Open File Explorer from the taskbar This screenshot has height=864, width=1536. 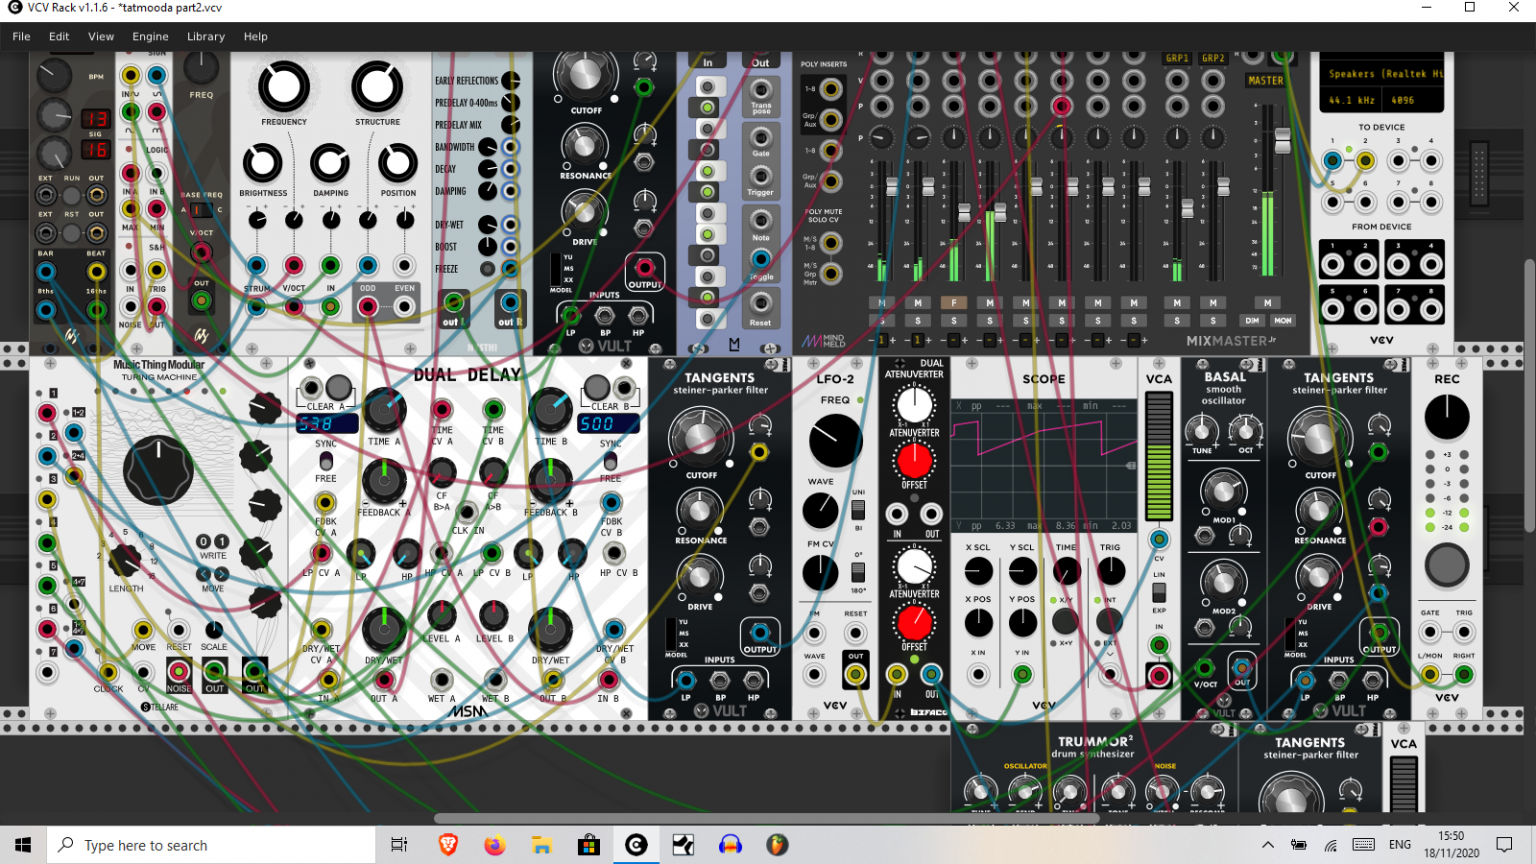(x=541, y=845)
